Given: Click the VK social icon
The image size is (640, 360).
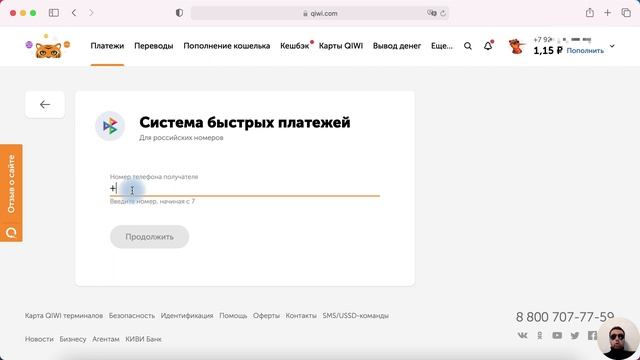Looking at the screenshot, I should click(522, 336).
